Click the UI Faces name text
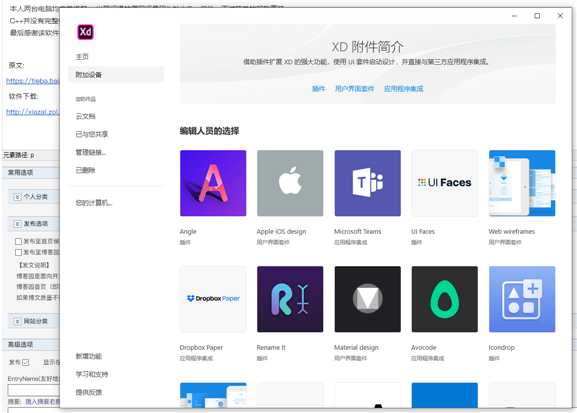Viewport: 577px width, 413px height. pos(423,232)
